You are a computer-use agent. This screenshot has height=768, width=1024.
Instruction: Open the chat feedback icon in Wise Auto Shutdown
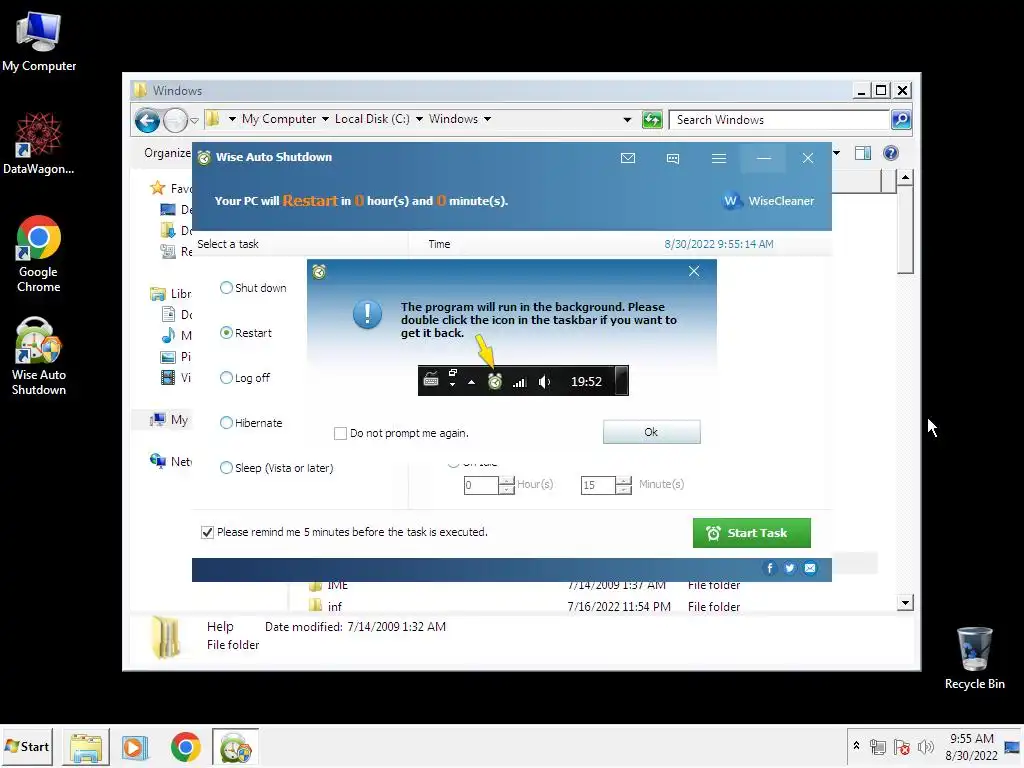(x=673, y=158)
